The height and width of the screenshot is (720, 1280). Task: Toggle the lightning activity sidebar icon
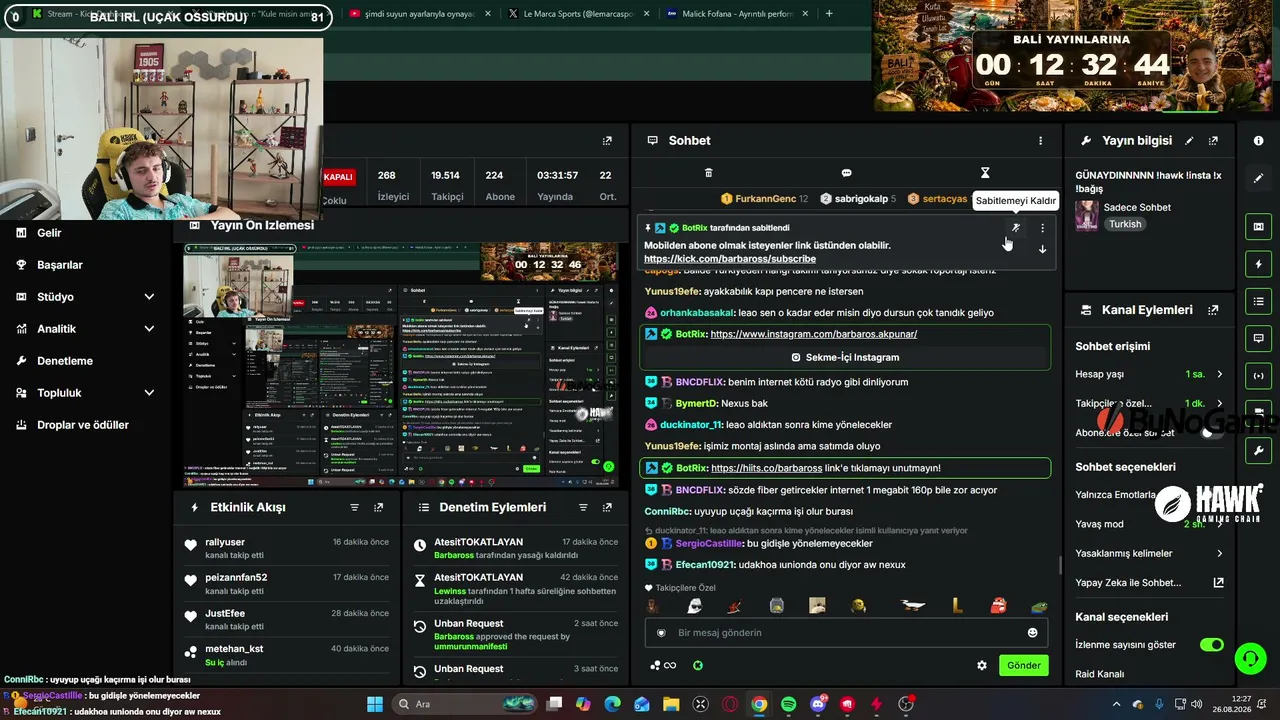[1258, 264]
